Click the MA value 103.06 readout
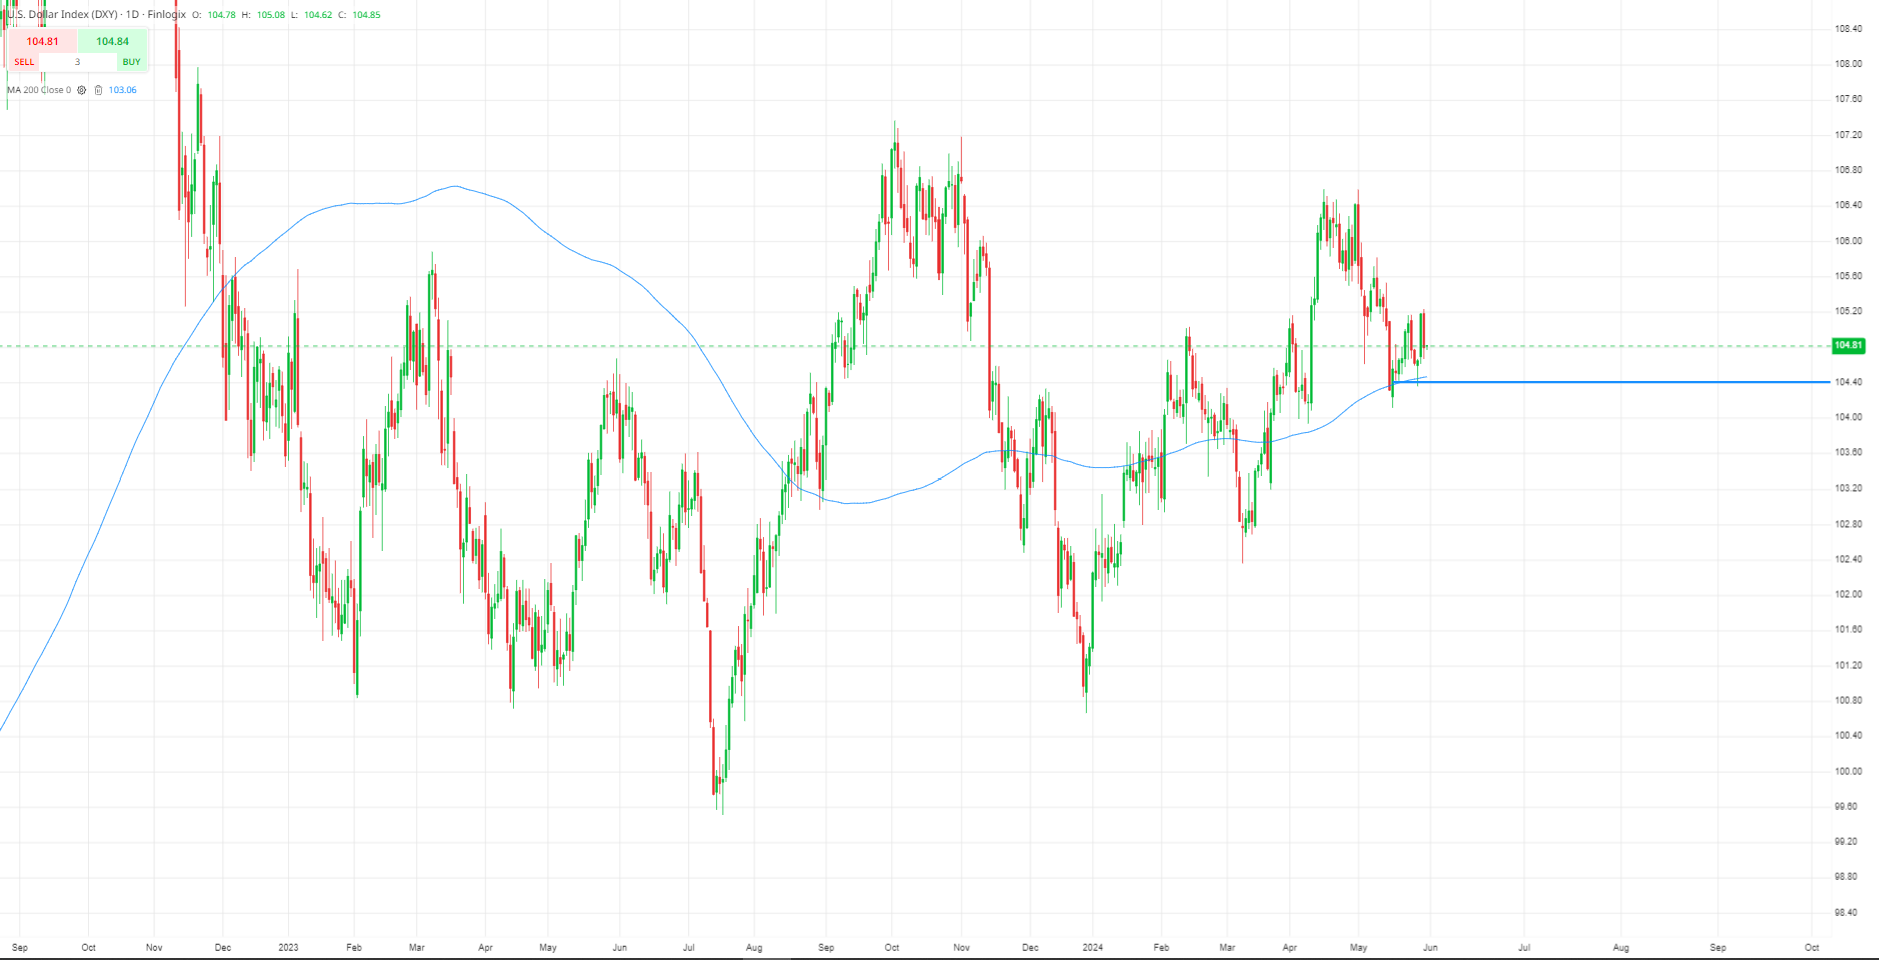 122,90
